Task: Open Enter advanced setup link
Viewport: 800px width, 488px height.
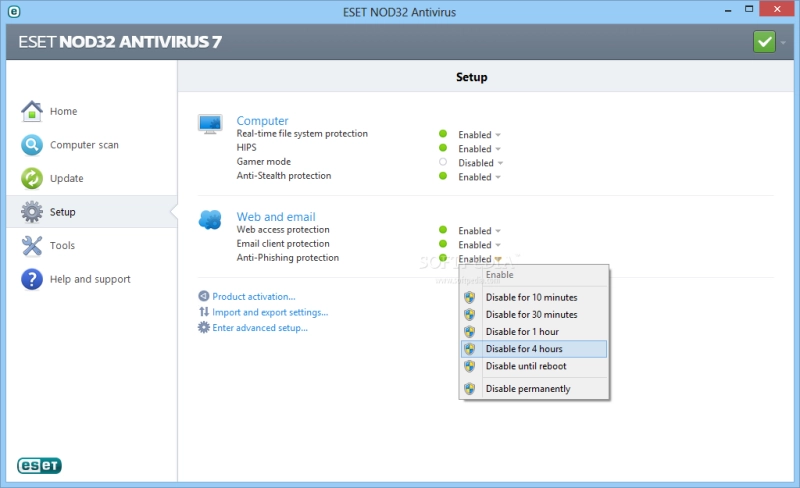Action: 260,328
